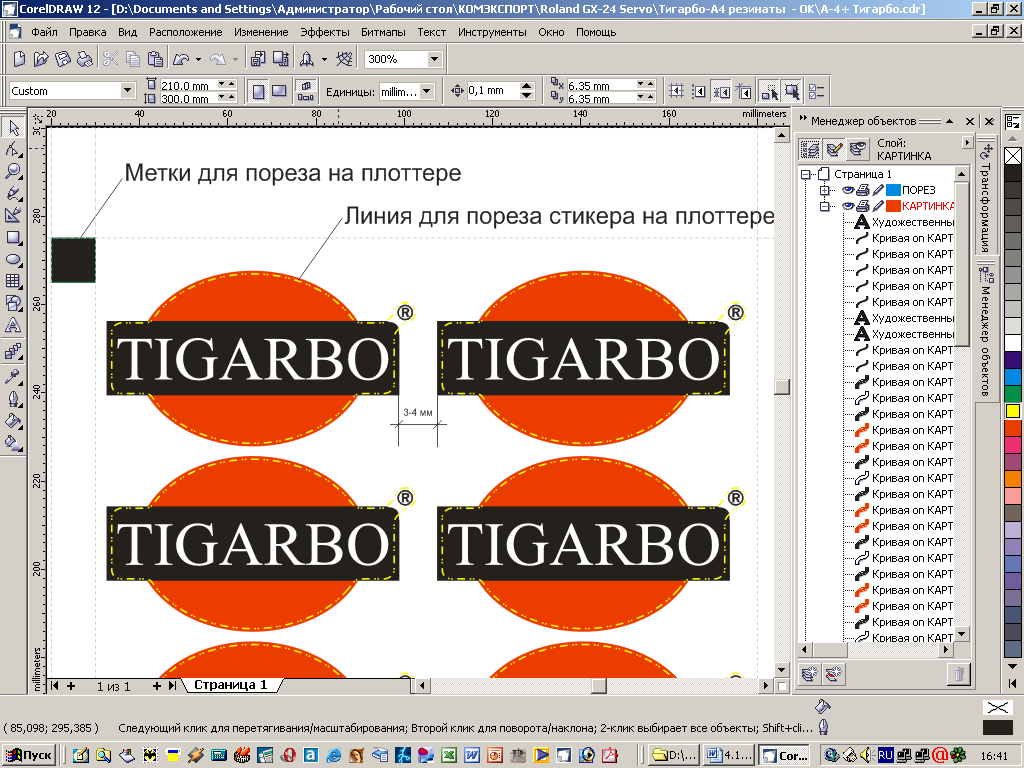The width and height of the screenshot is (1024, 768).
Task: Print the document via toolbar
Action: pyautogui.click(x=85, y=59)
